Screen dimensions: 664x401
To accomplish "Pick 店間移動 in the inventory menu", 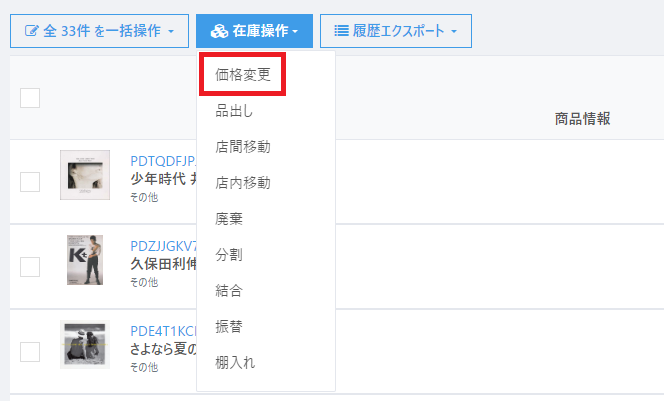I will (243, 147).
